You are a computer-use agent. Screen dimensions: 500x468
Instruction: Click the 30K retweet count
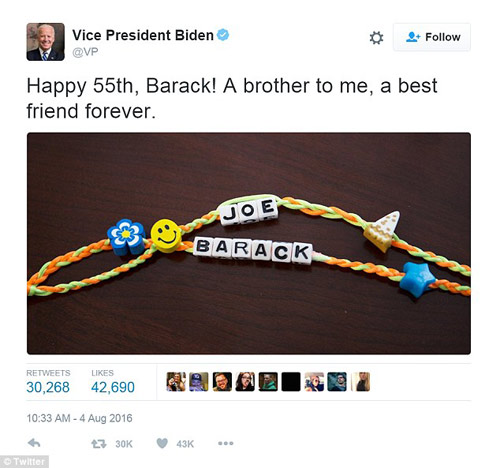124,444
